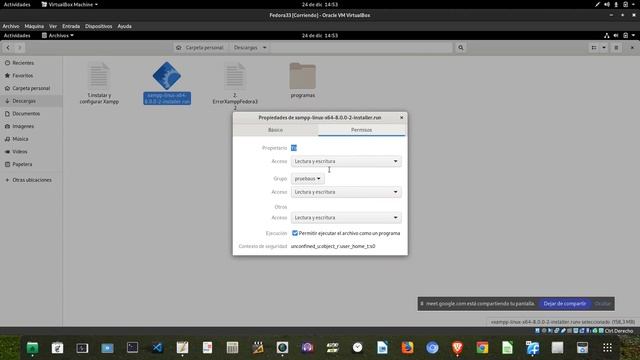Open the headphones audio app in dock
Screen dimensions: 640x360
(x=307, y=347)
